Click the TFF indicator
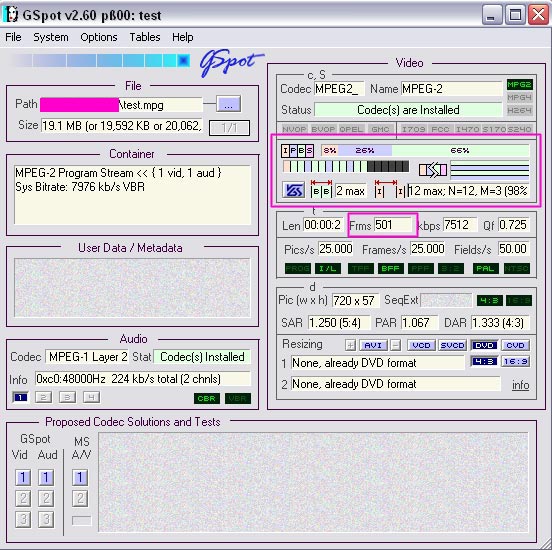This screenshot has width=552, height=550. click(x=360, y=268)
